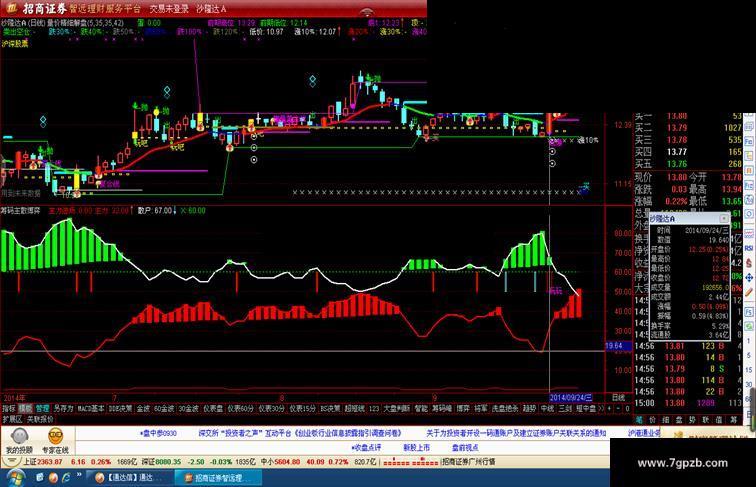Select the 筹码绳 template tab

coord(442,408)
